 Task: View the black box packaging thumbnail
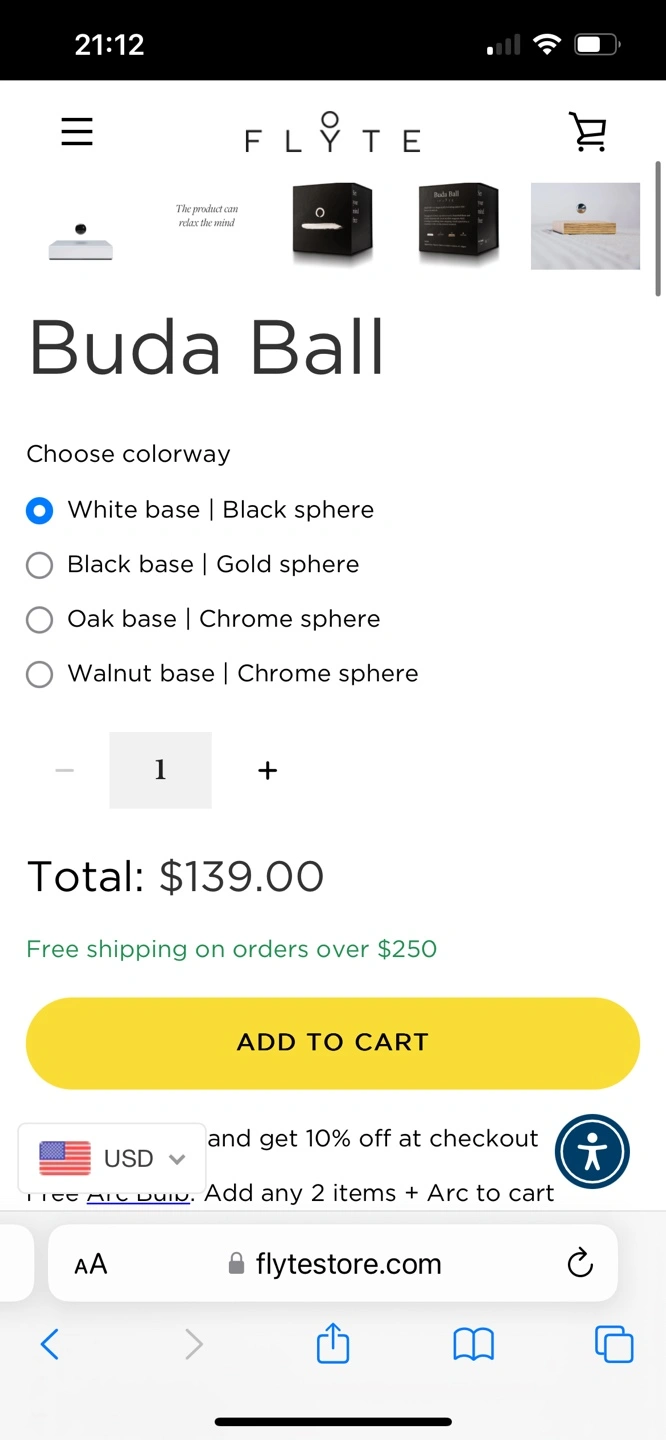click(332, 225)
